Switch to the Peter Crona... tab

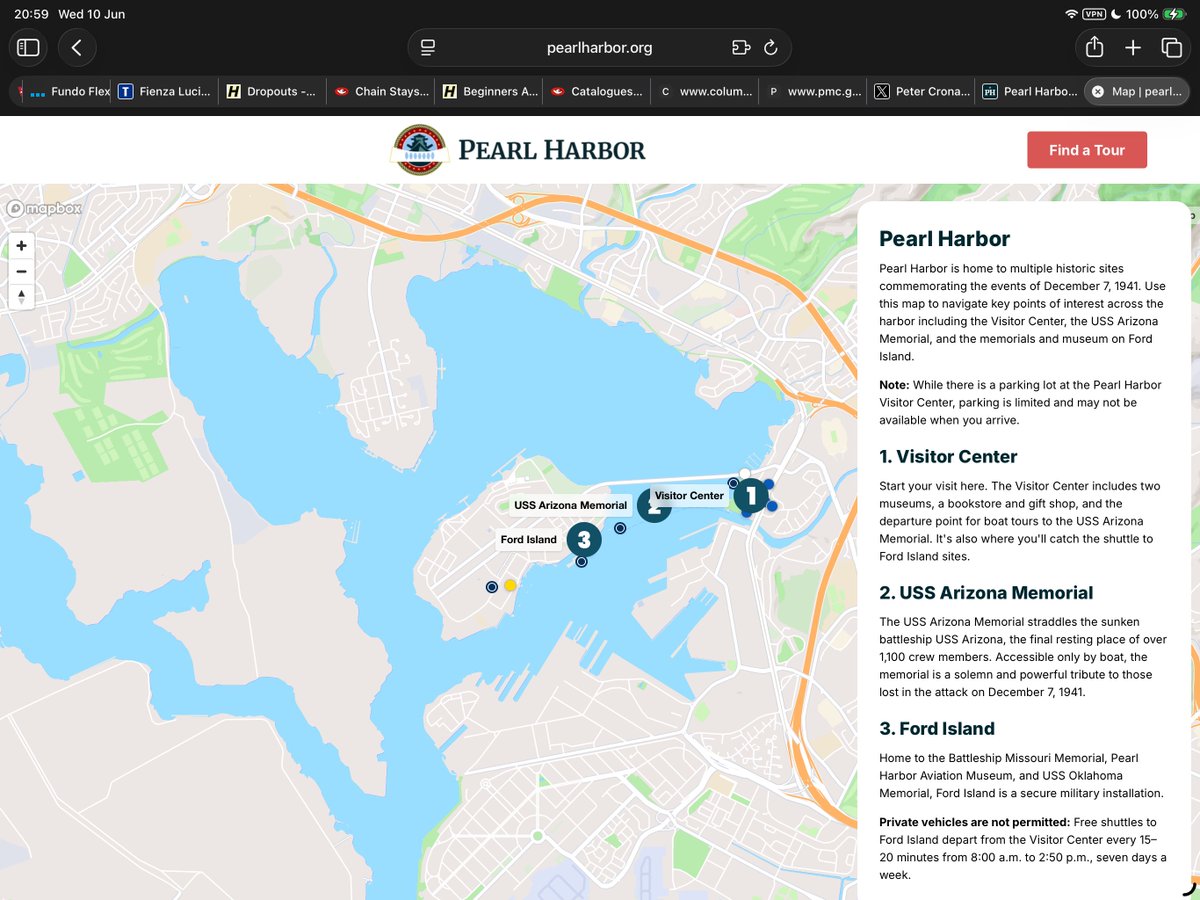(x=921, y=91)
